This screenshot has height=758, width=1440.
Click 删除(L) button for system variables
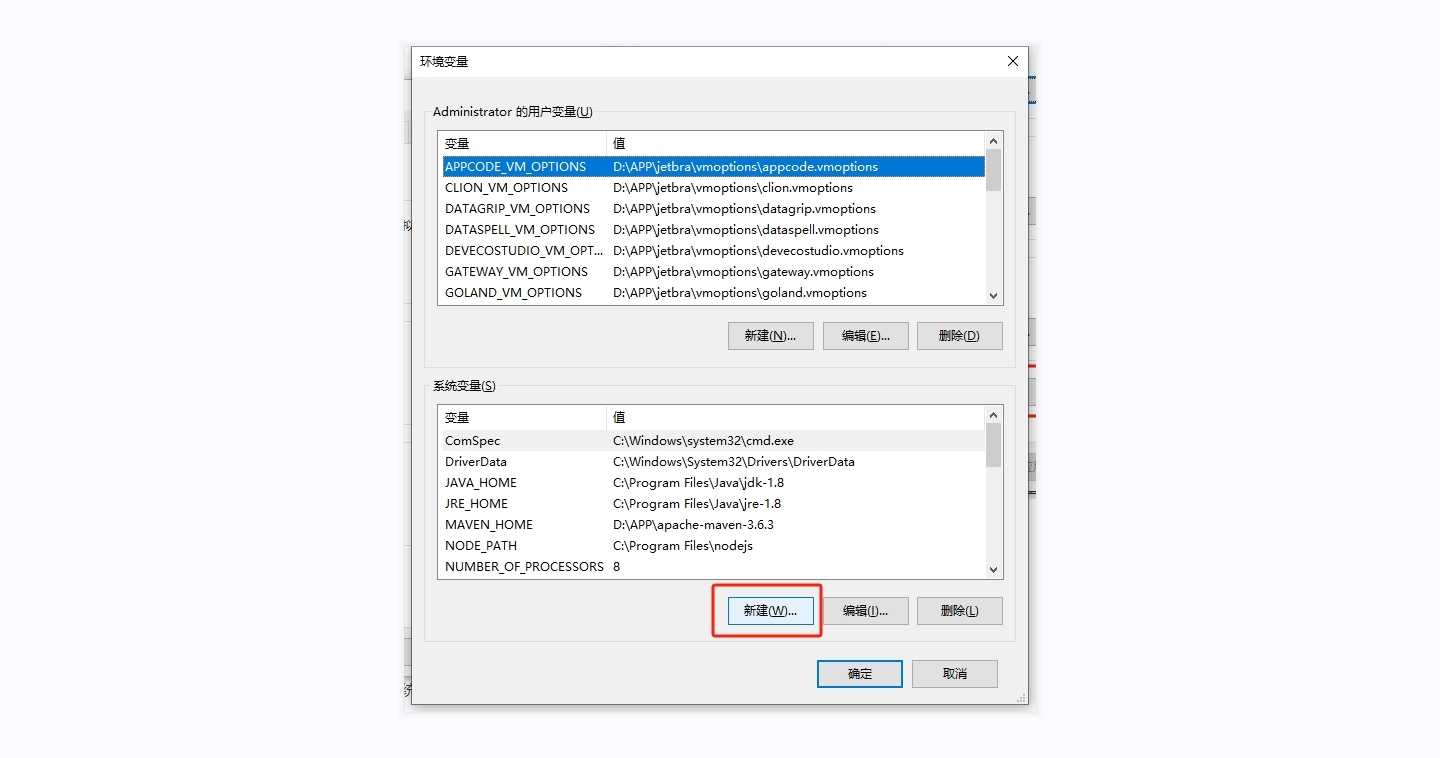pyautogui.click(x=959, y=611)
